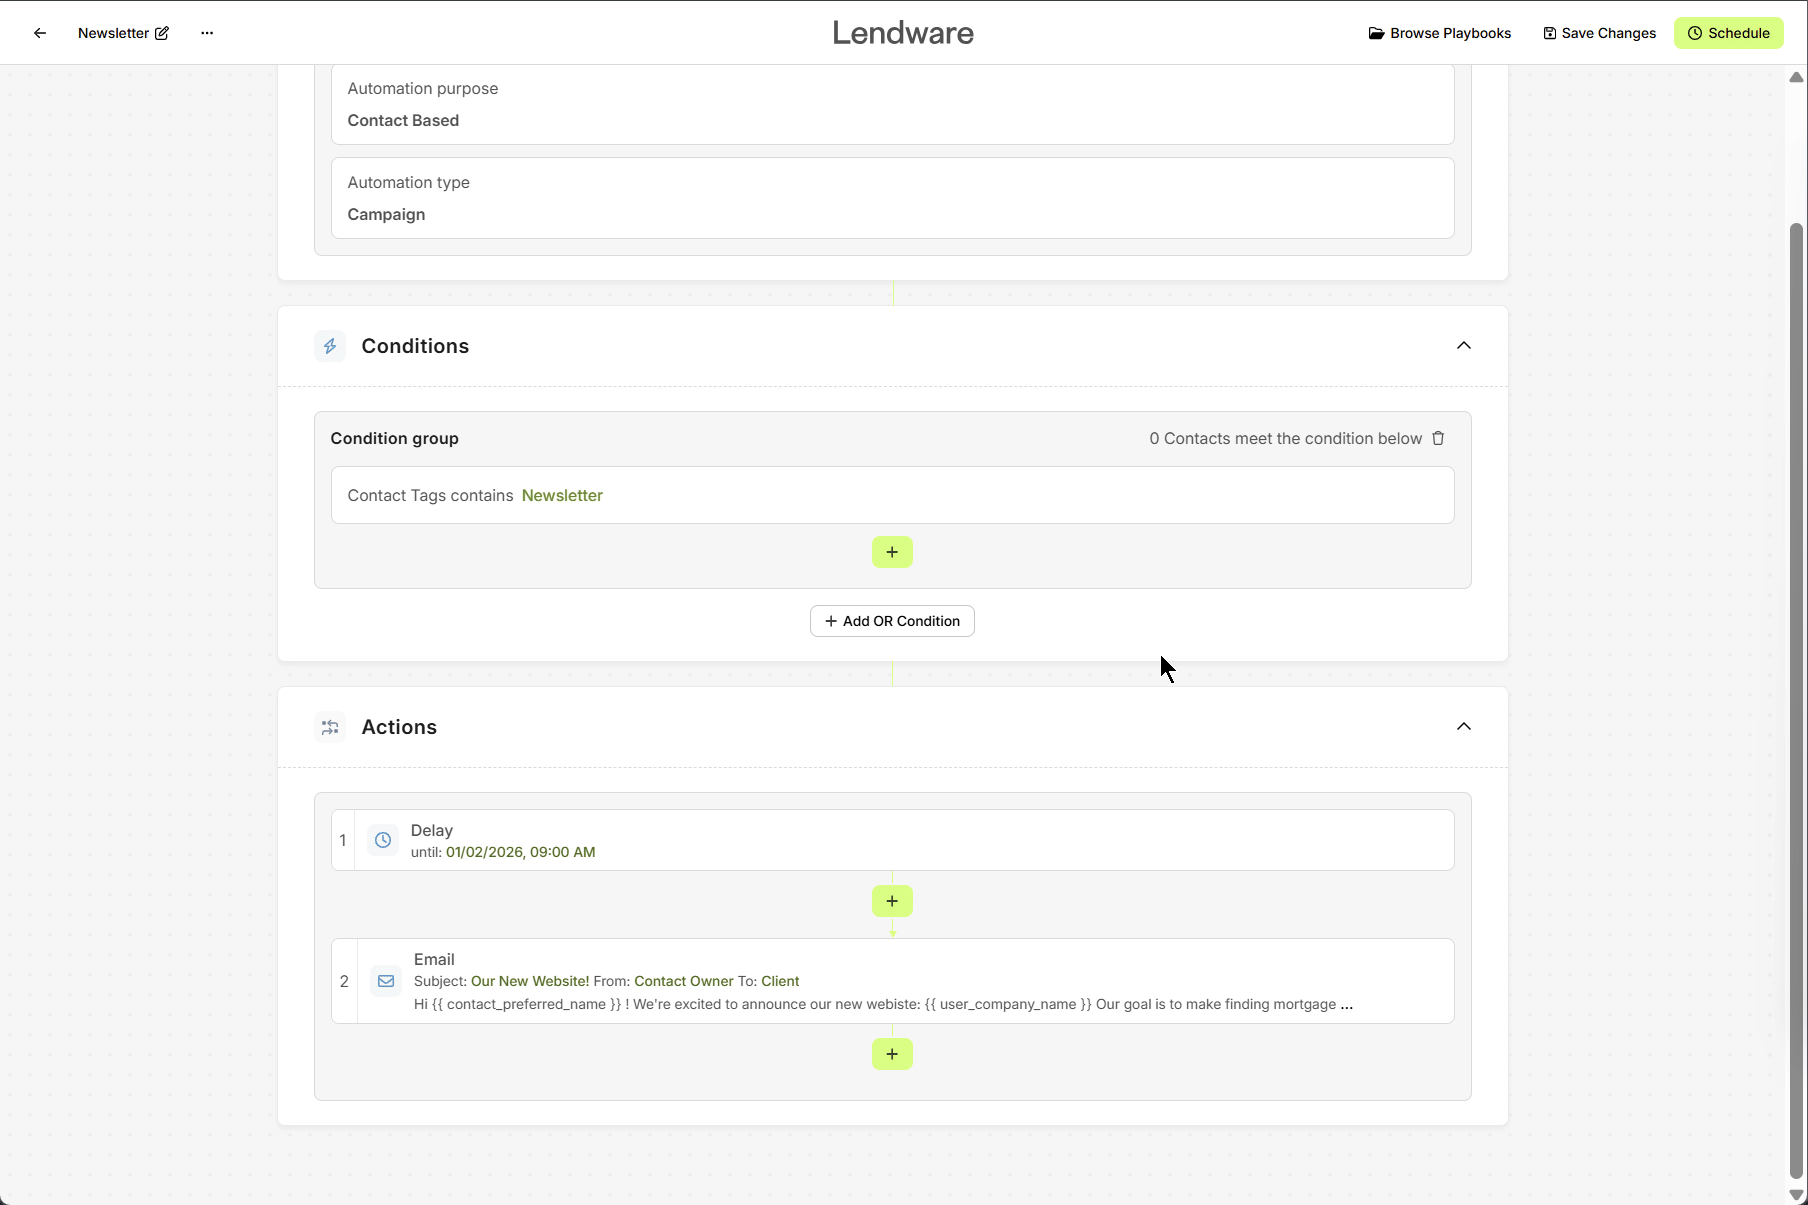Image resolution: width=1808 pixels, height=1205 pixels.
Task: Open the Automation type Campaign field
Action: point(892,198)
